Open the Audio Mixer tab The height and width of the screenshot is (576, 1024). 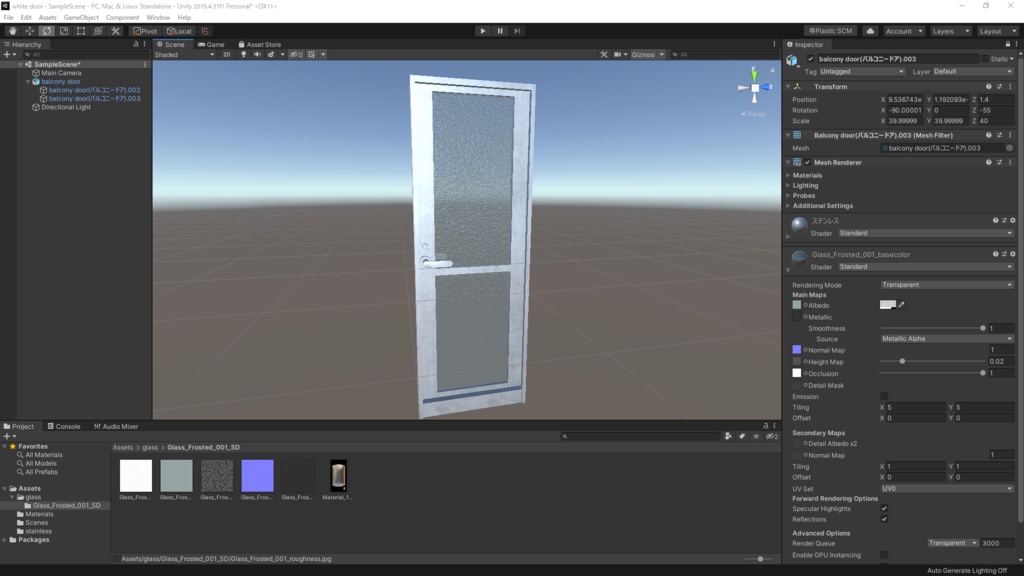pyautogui.click(x=116, y=426)
